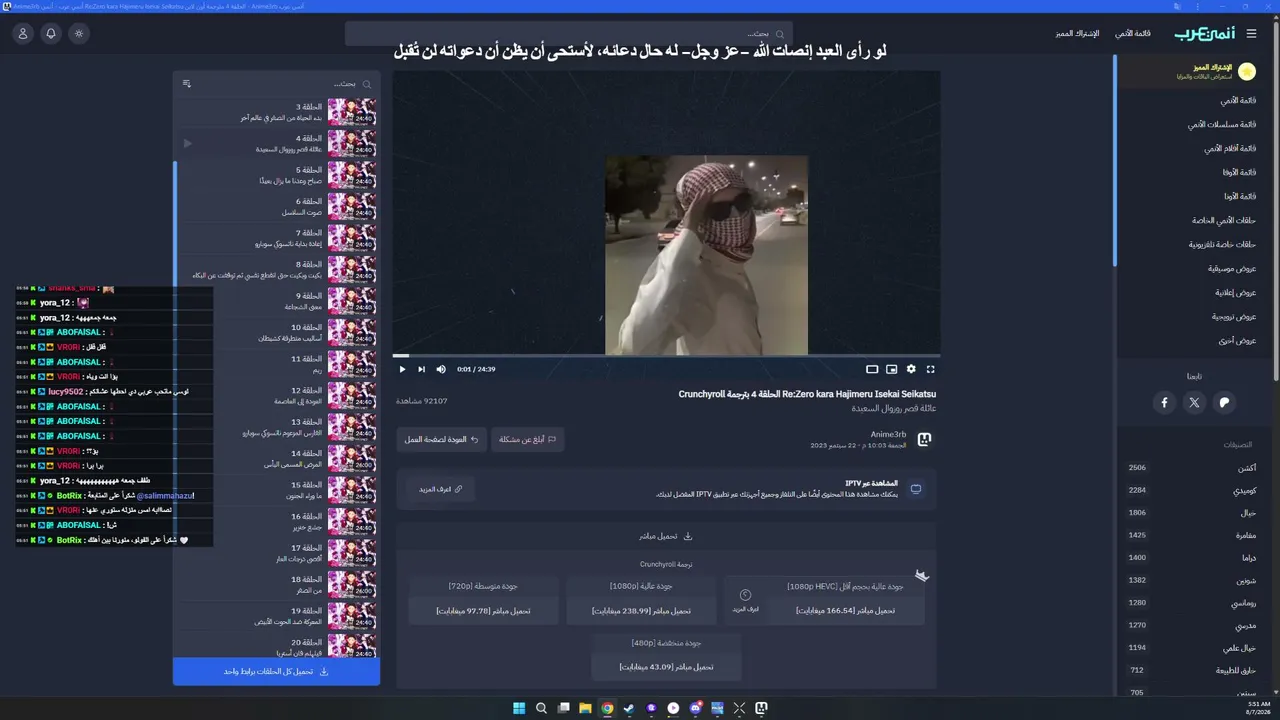The image size is (1280, 720).
Task: Open the X (Twitter) follow icon
Action: pos(1194,403)
